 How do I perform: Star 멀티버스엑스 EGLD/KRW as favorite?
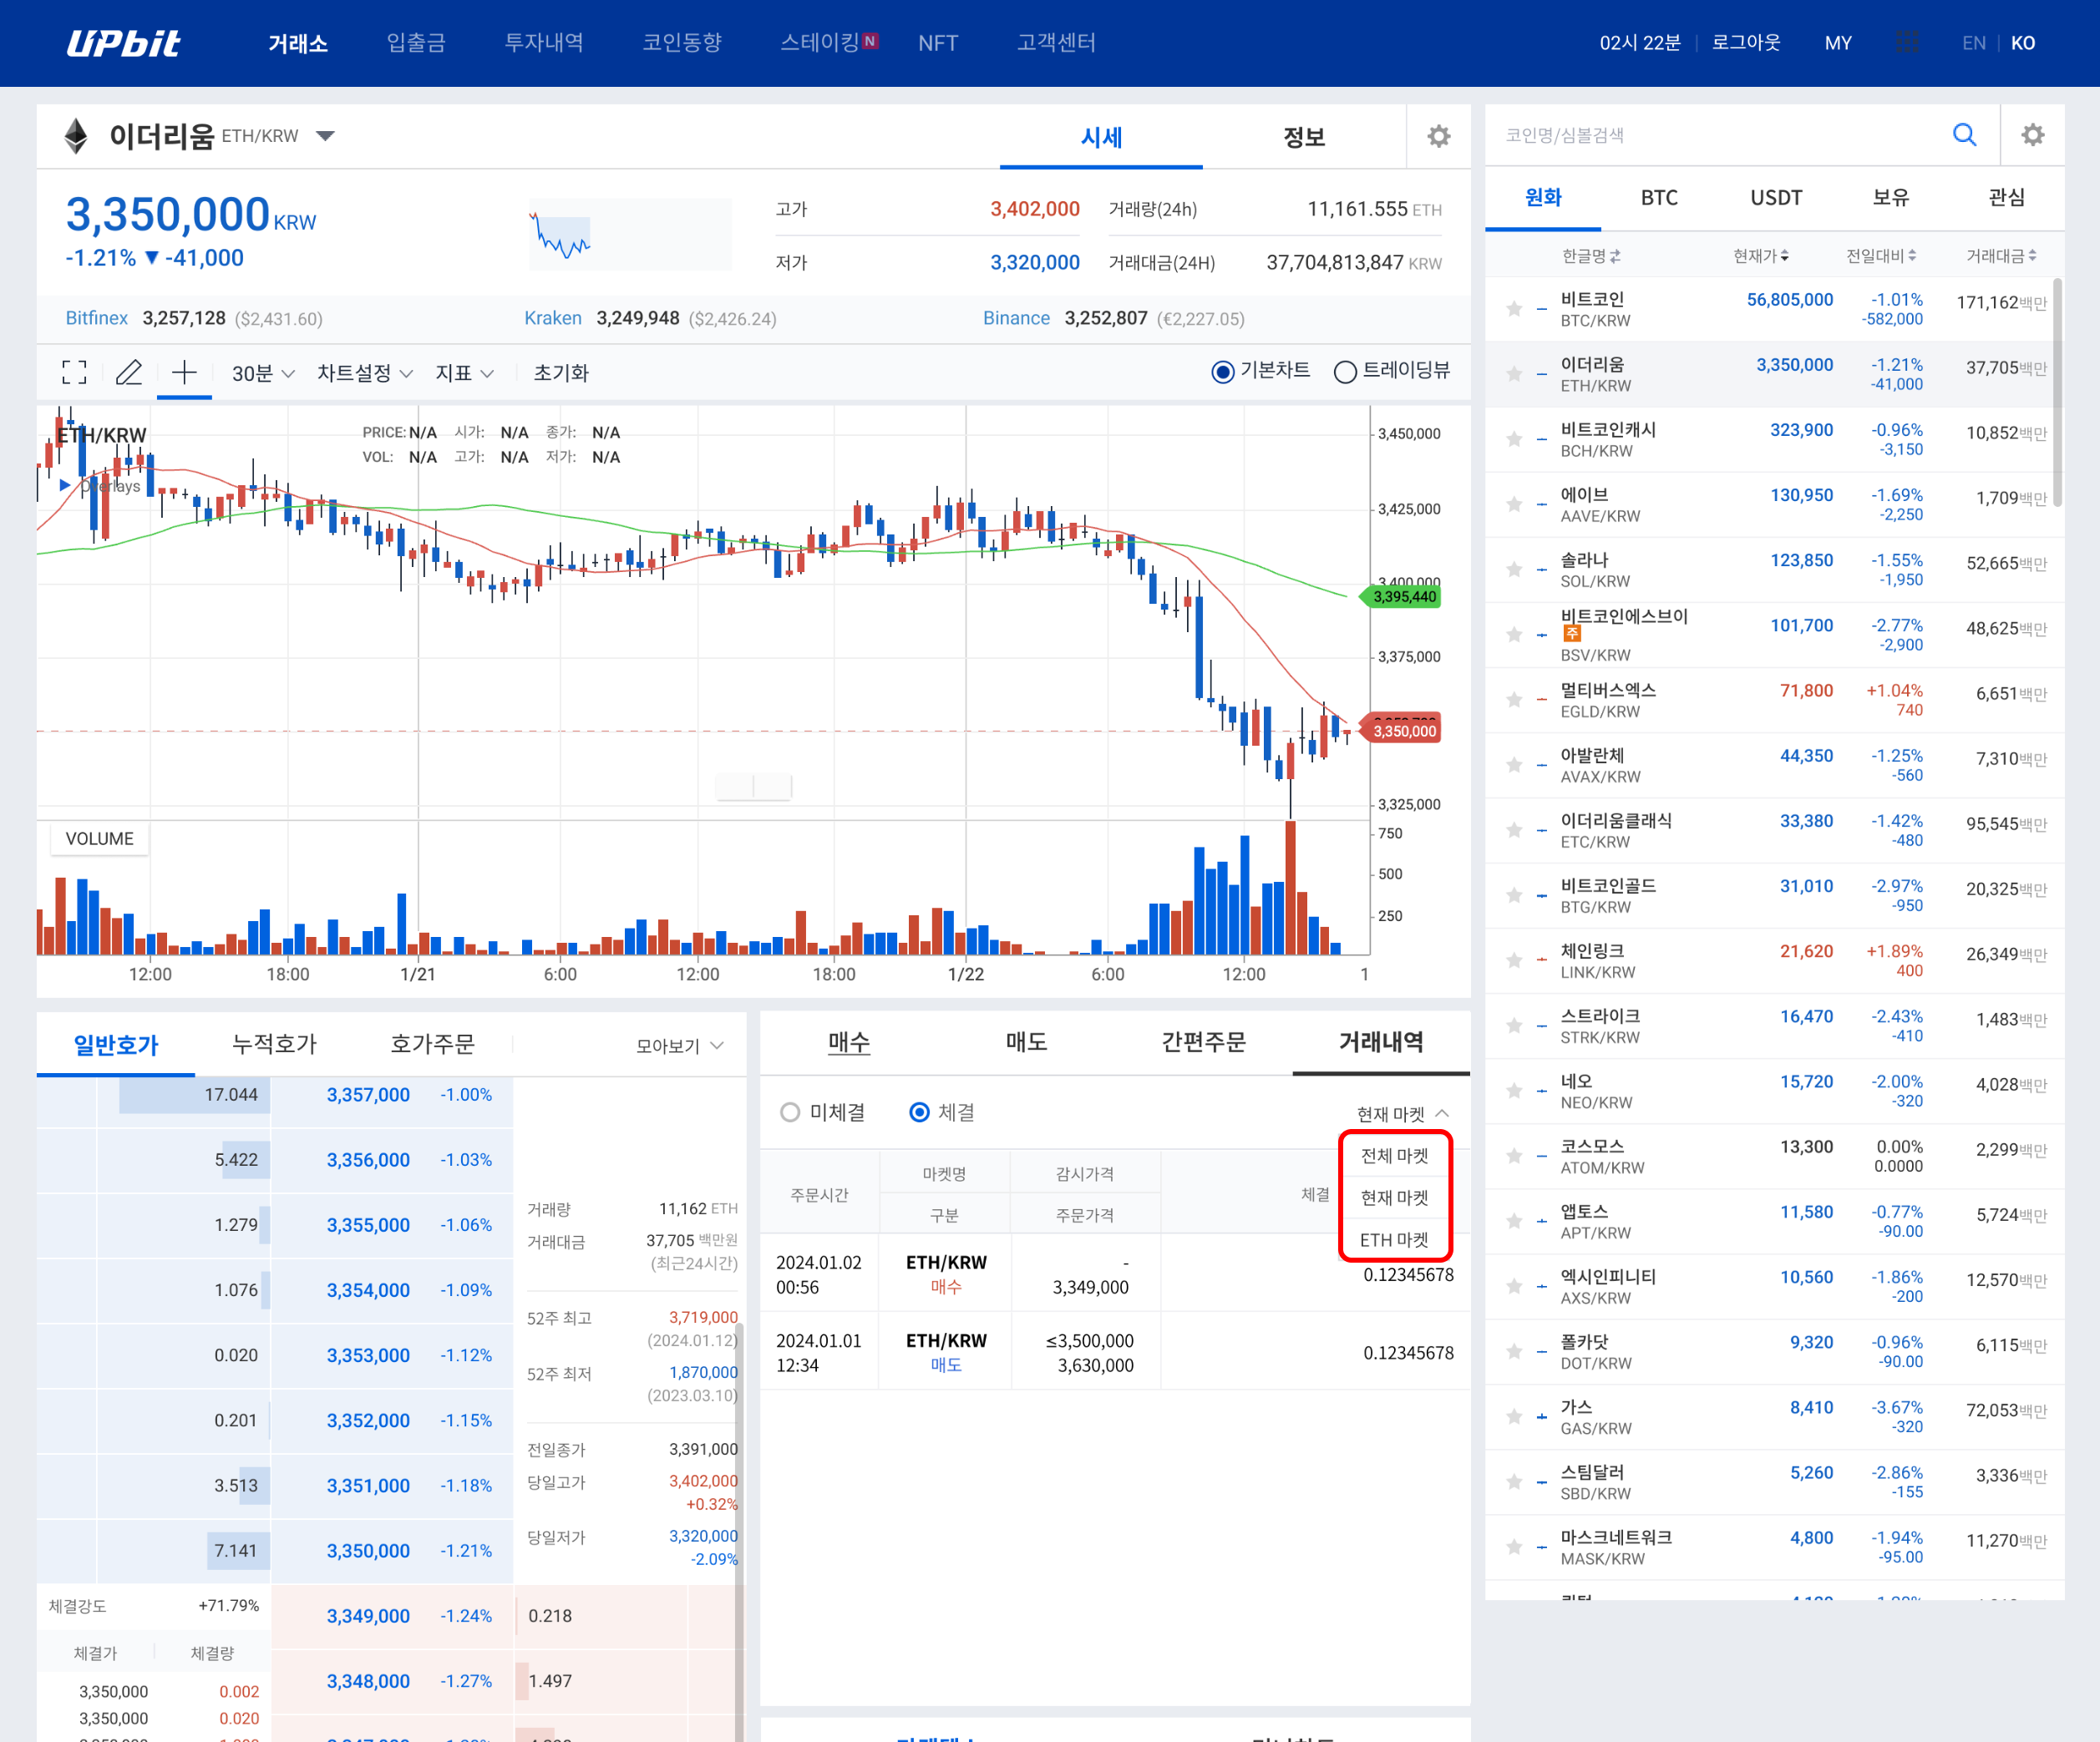point(1514,700)
